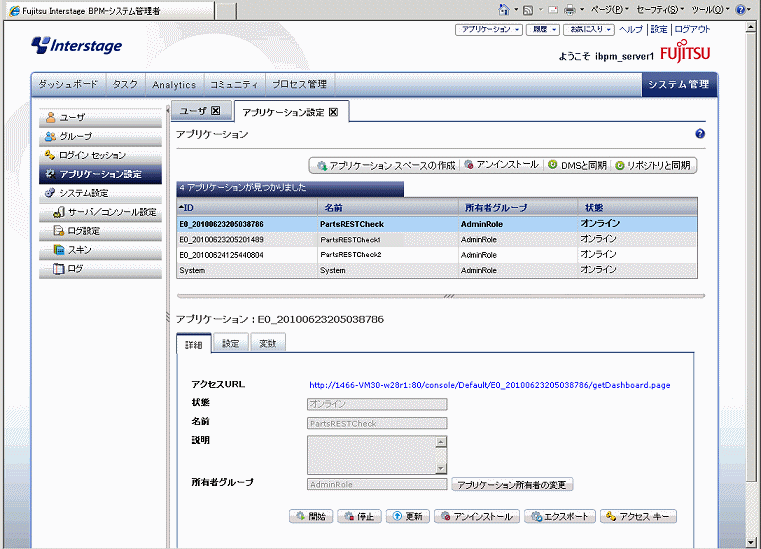Click アプリケーション所有者の変更 button

pyautogui.click(x=512, y=484)
